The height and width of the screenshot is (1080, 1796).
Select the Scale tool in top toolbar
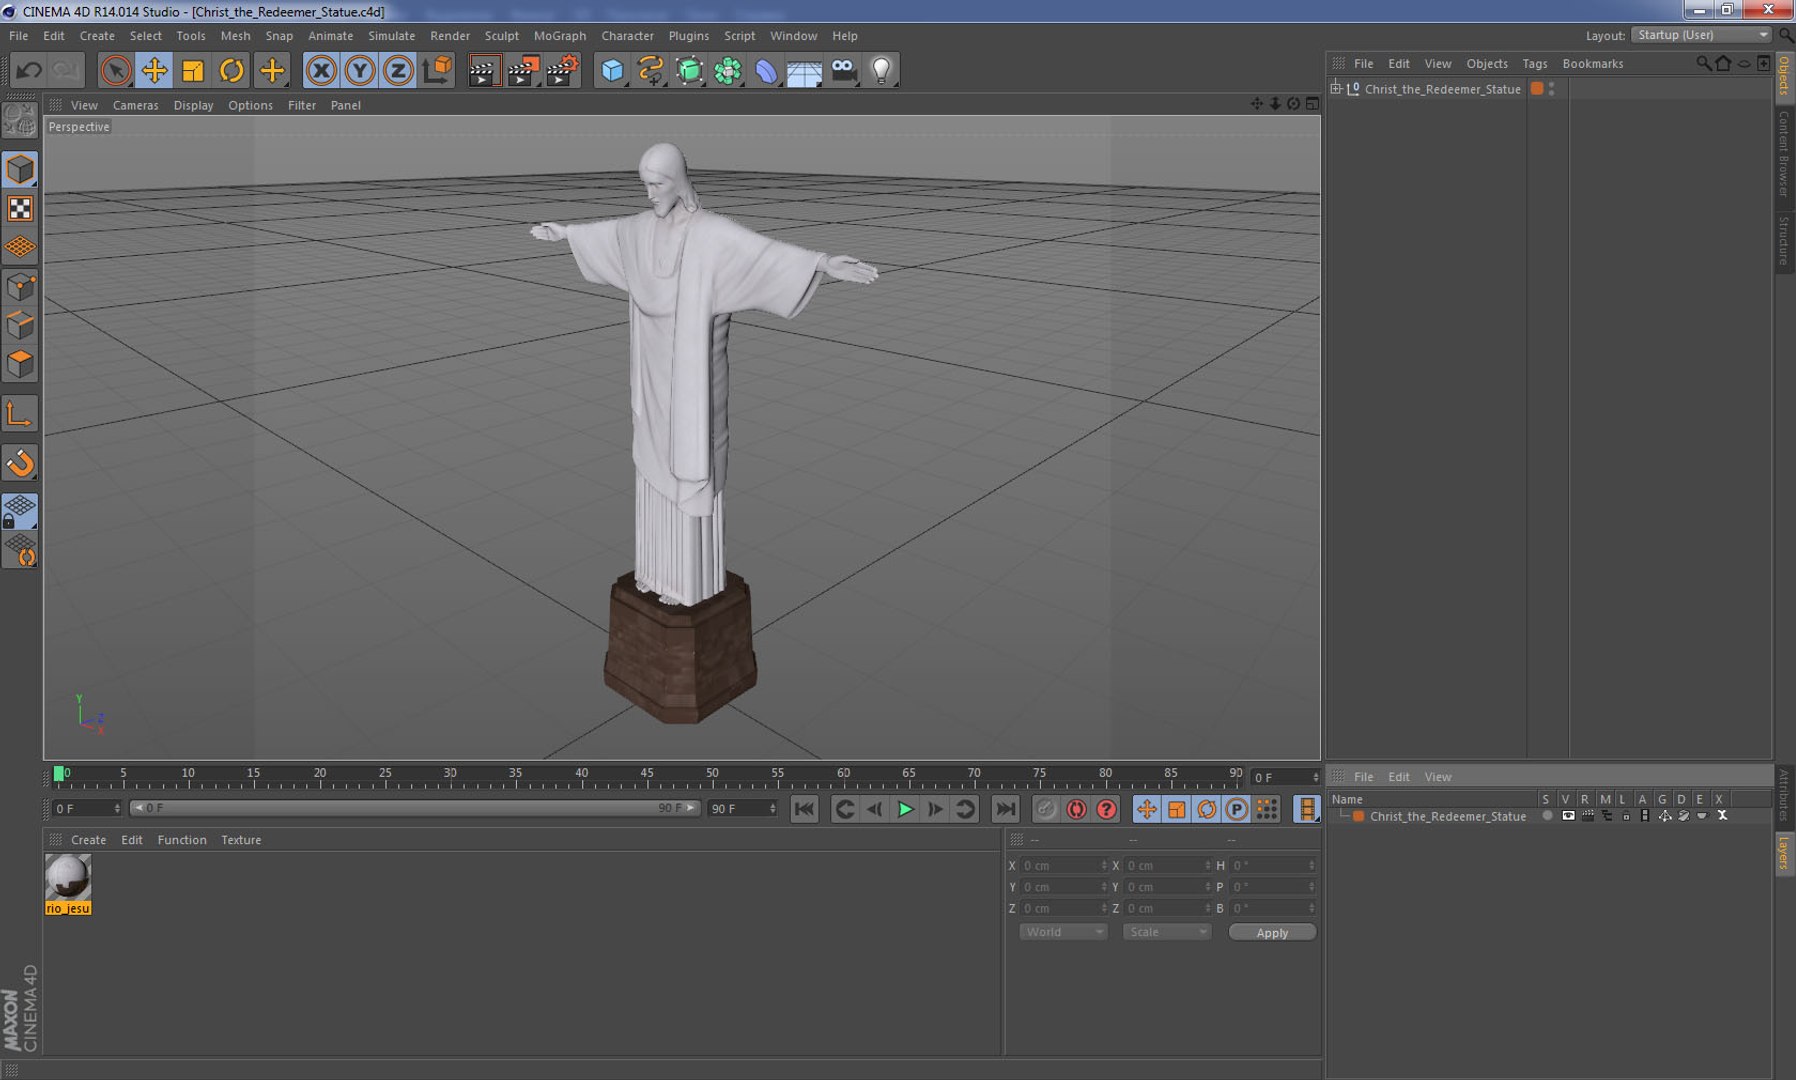[x=193, y=70]
